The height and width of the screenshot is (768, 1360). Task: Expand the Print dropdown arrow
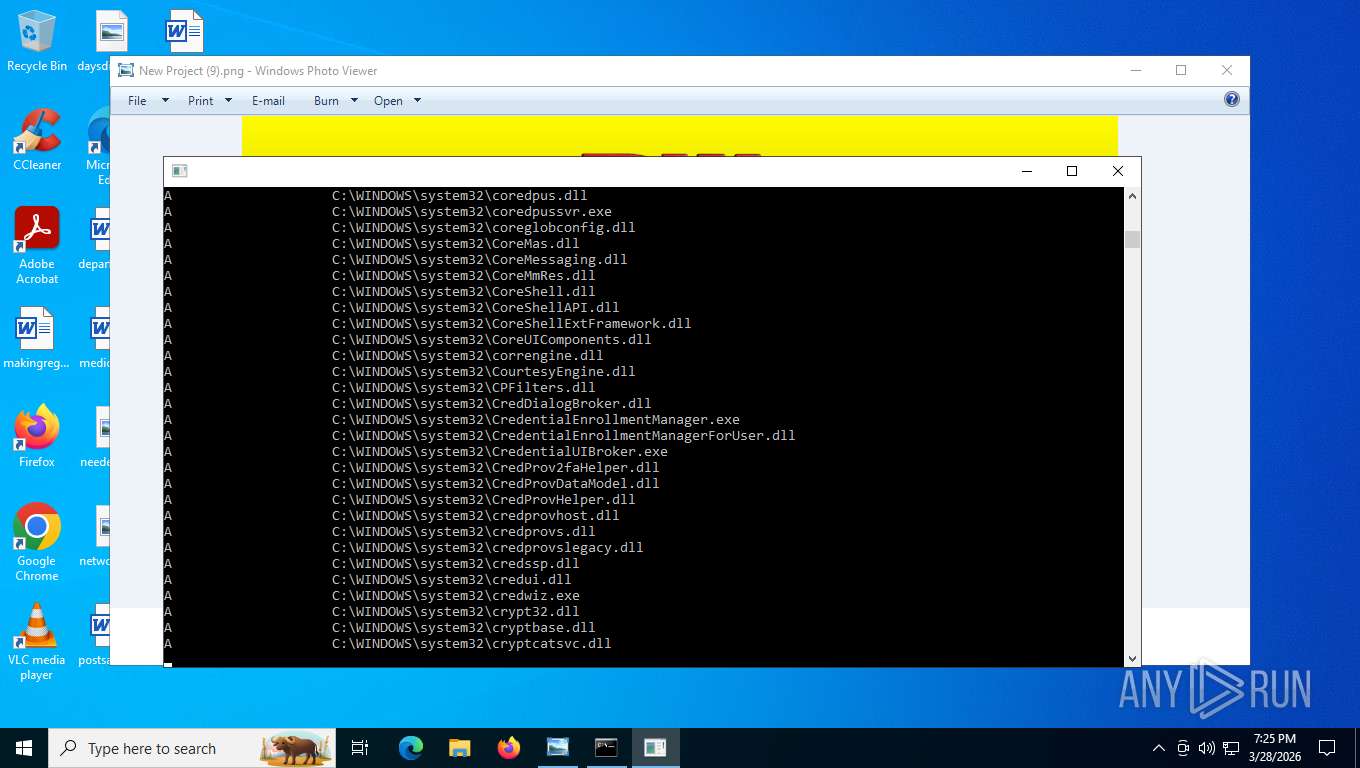click(228, 101)
